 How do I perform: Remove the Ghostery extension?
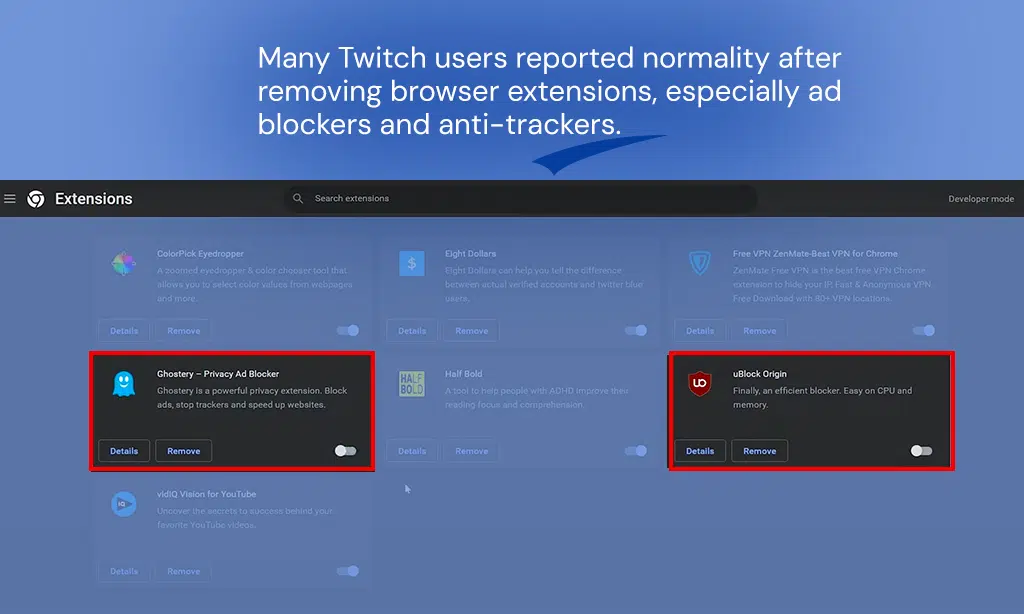(x=184, y=451)
